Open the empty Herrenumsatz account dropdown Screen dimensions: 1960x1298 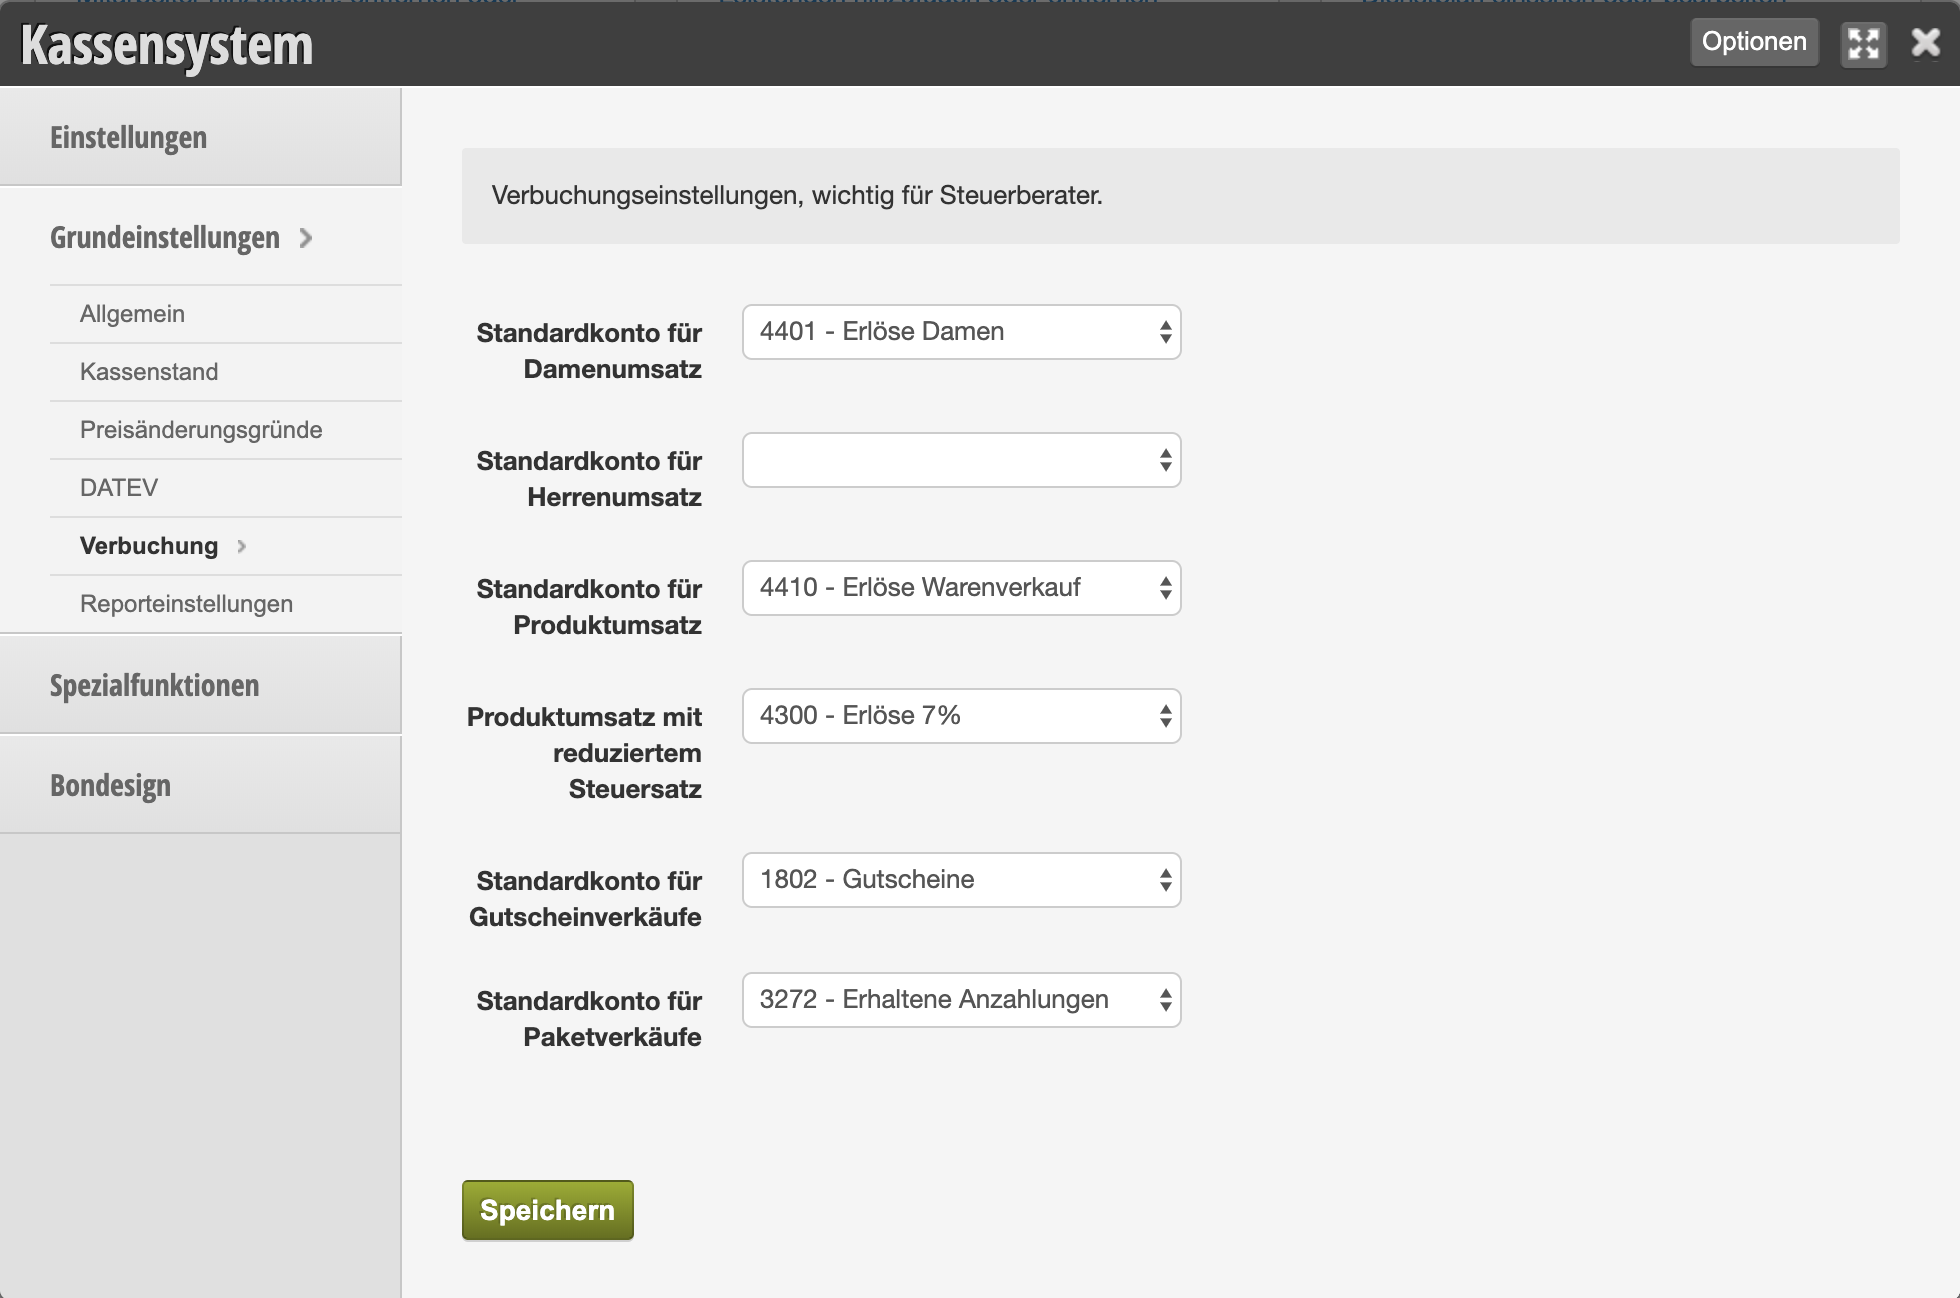[961, 460]
